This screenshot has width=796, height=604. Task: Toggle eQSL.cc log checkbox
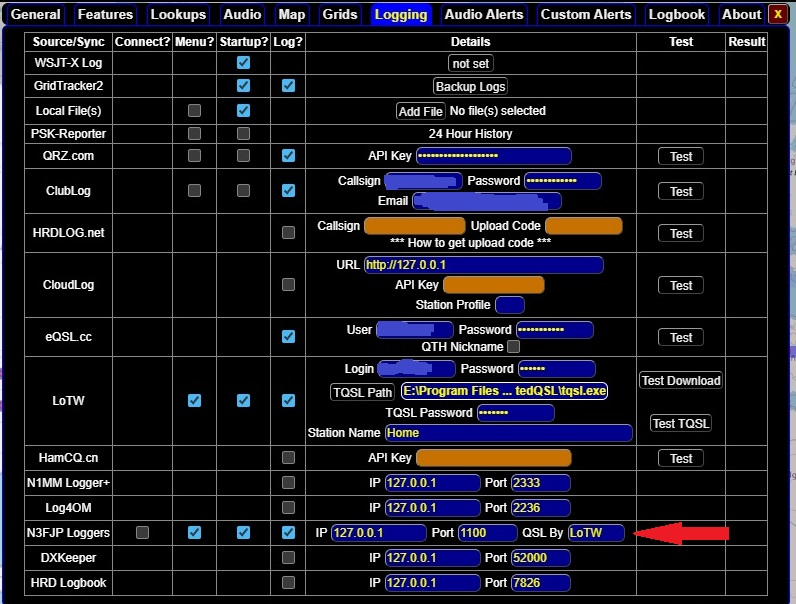(x=288, y=337)
